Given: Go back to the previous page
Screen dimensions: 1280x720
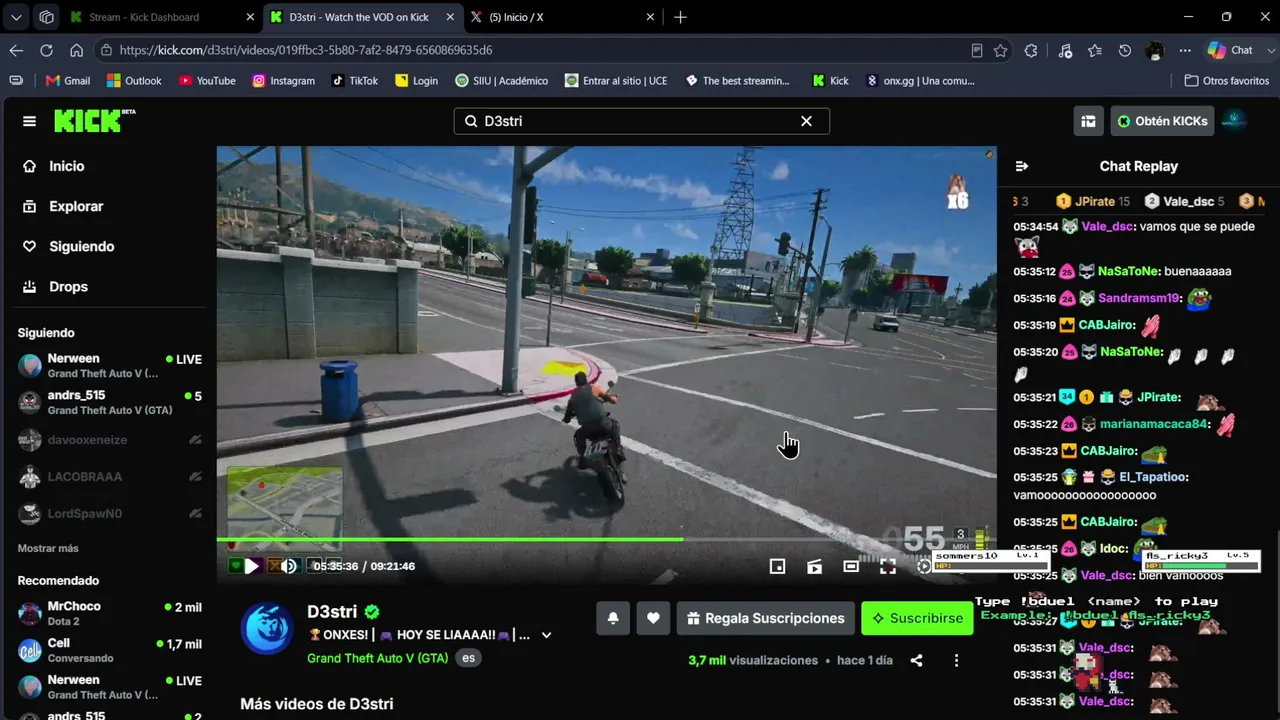Looking at the screenshot, I should click(x=16, y=50).
